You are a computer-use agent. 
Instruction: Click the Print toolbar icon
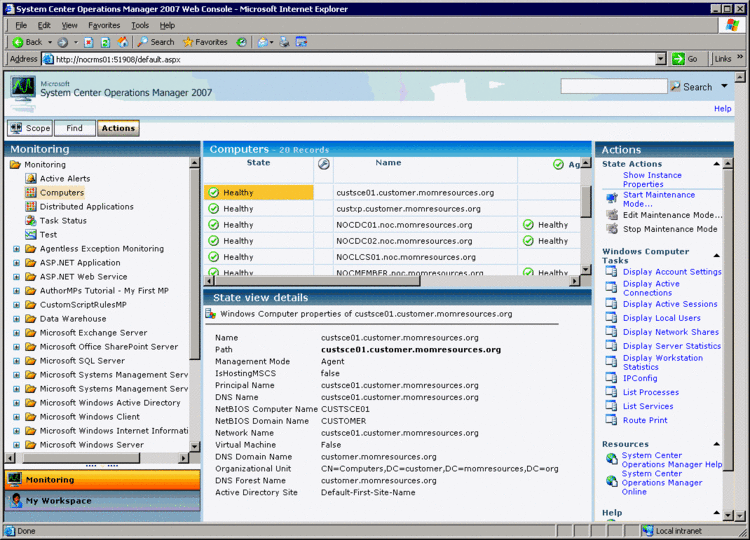pos(284,42)
